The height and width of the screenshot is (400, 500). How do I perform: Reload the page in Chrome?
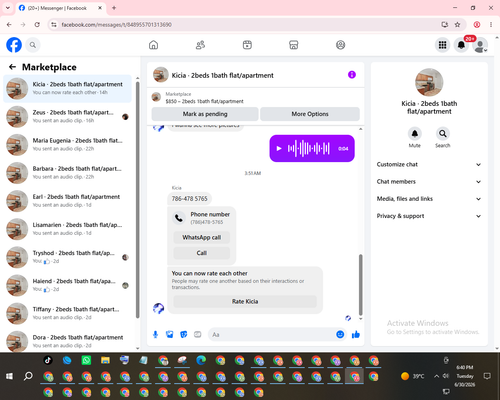click(37, 24)
